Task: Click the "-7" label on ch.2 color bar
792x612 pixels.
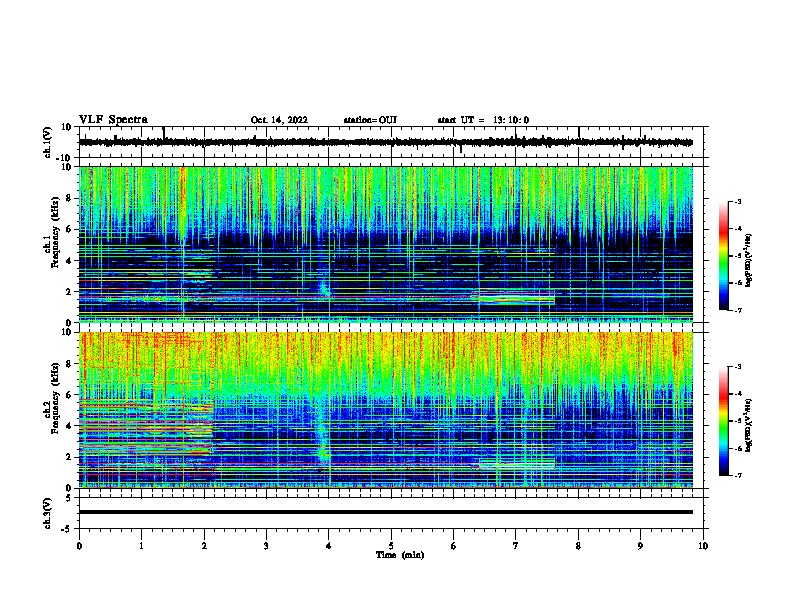Action: (x=738, y=476)
